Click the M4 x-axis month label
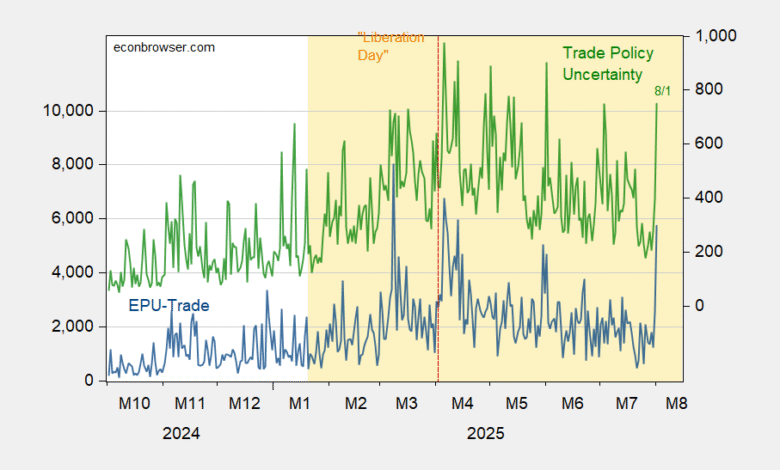Viewport: 780px width, 470px height. click(x=462, y=403)
